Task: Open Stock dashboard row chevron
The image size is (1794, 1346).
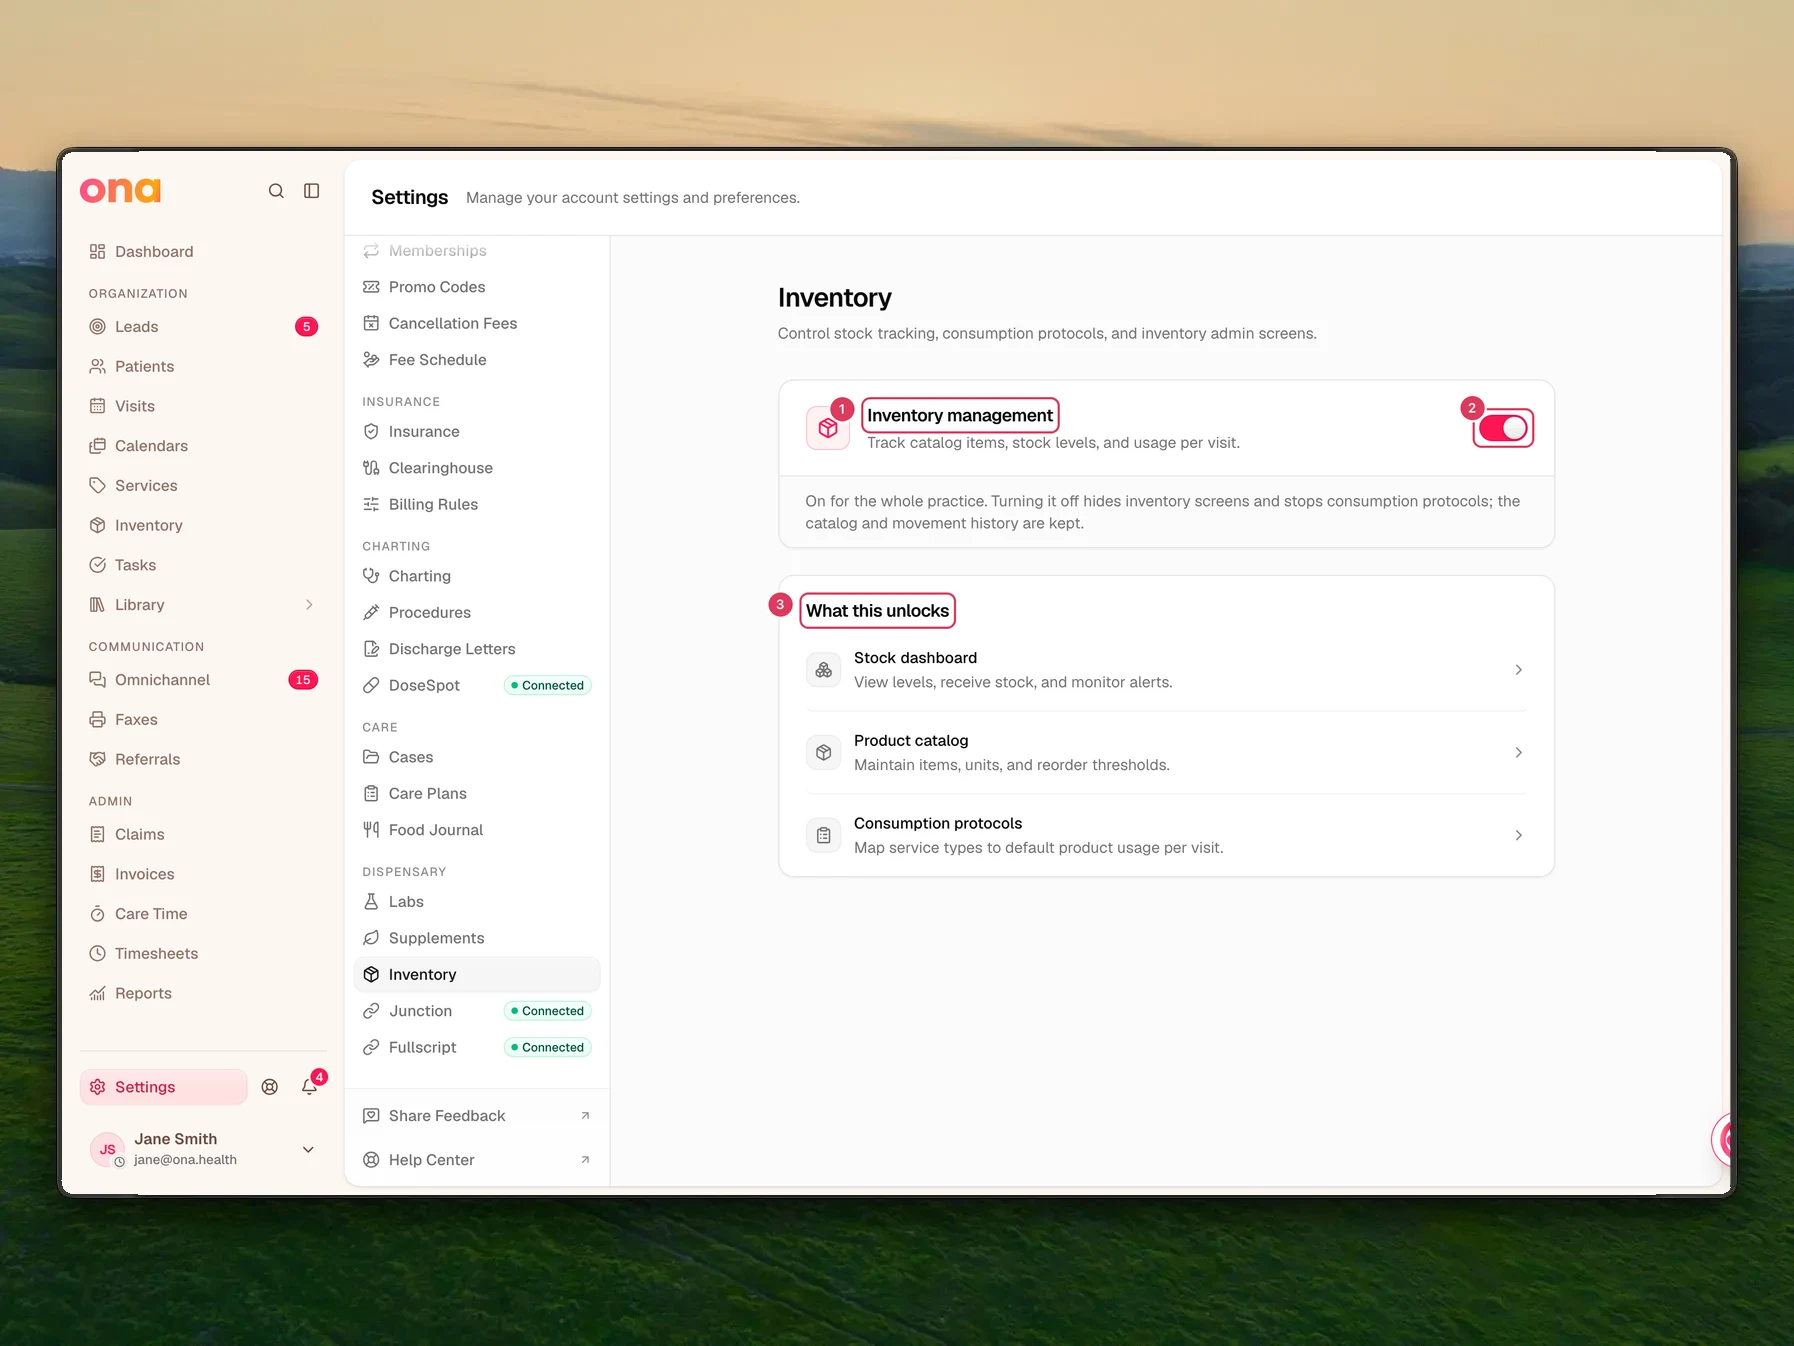Action: (x=1518, y=670)
